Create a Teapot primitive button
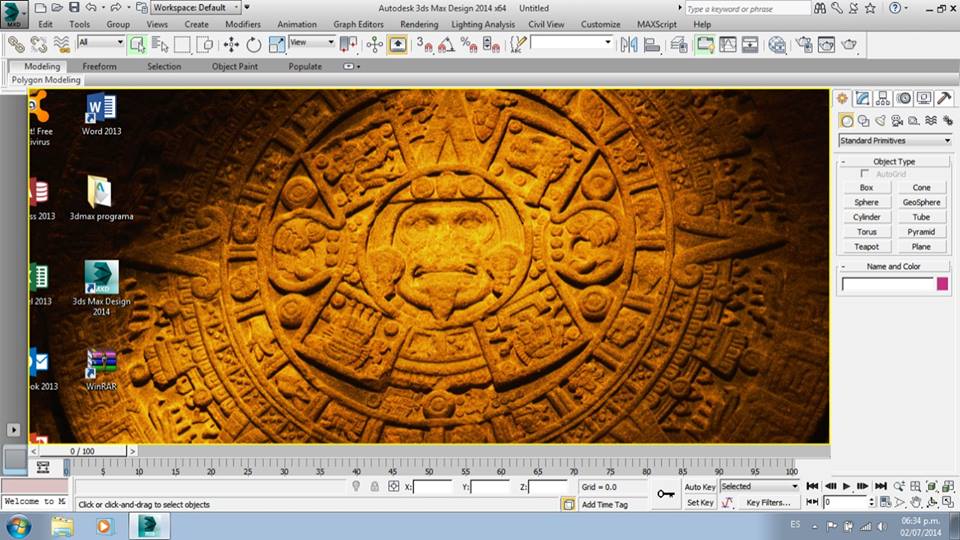This screenshot has height=540, width=960. (866, 247)
